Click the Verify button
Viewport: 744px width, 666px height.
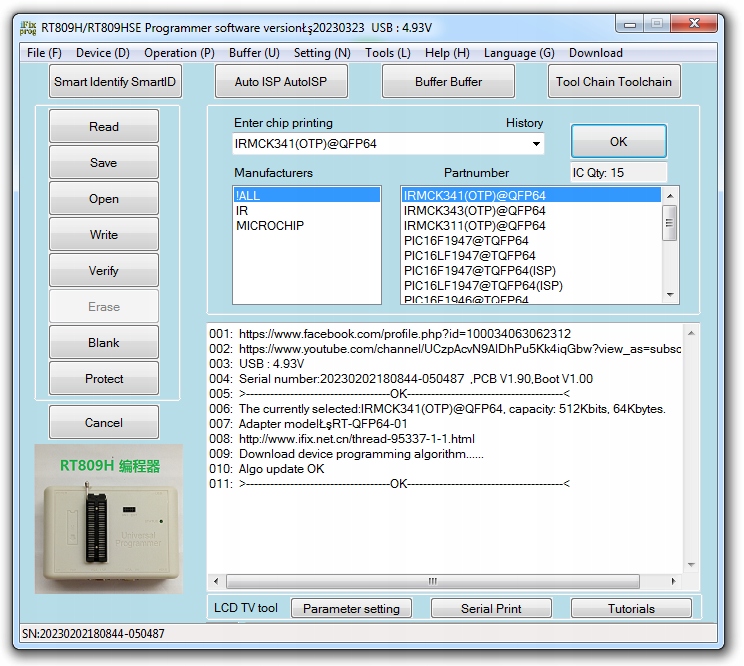tap(104, 271)
